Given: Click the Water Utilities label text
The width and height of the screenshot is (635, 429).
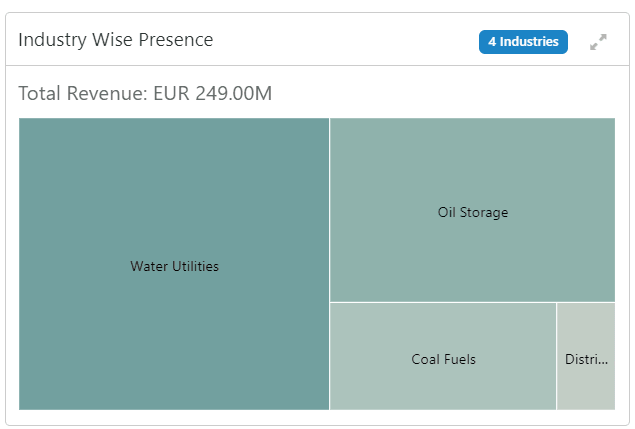Looking at the screenshot, I should 174,266.
